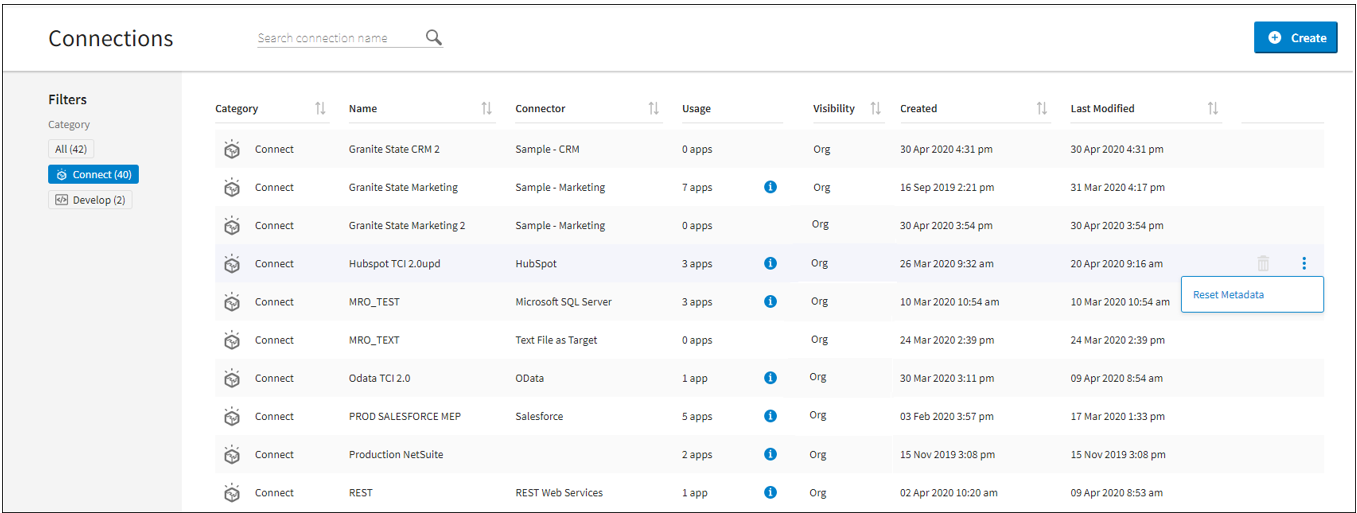This screenshot has width=1357, height=513.
Task: Sort the list by Created date
Action: [x=1041, y=108]
